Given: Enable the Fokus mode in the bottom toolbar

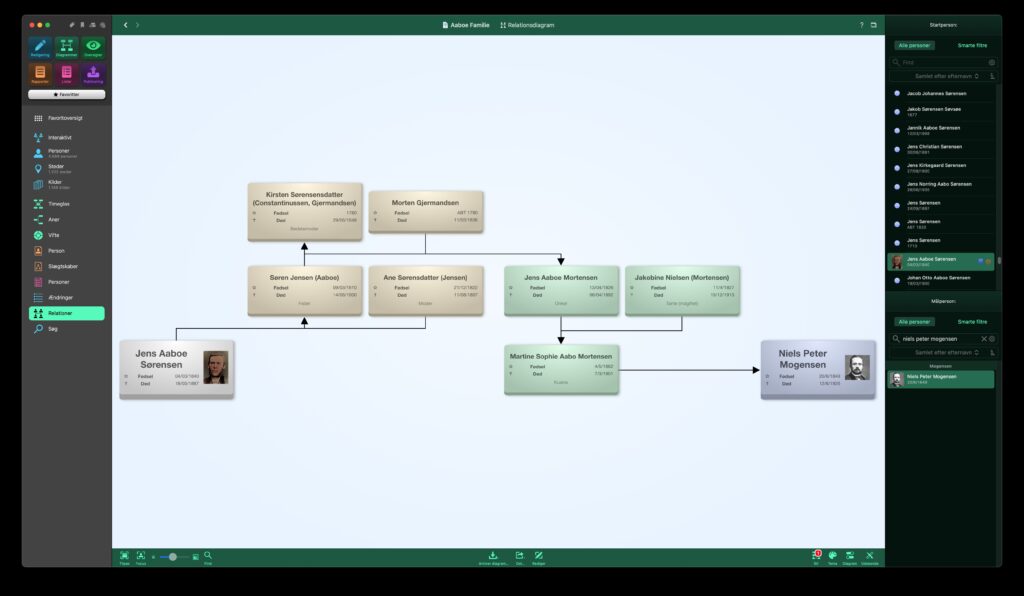Looking at the screenshot, I should point(140,556).
